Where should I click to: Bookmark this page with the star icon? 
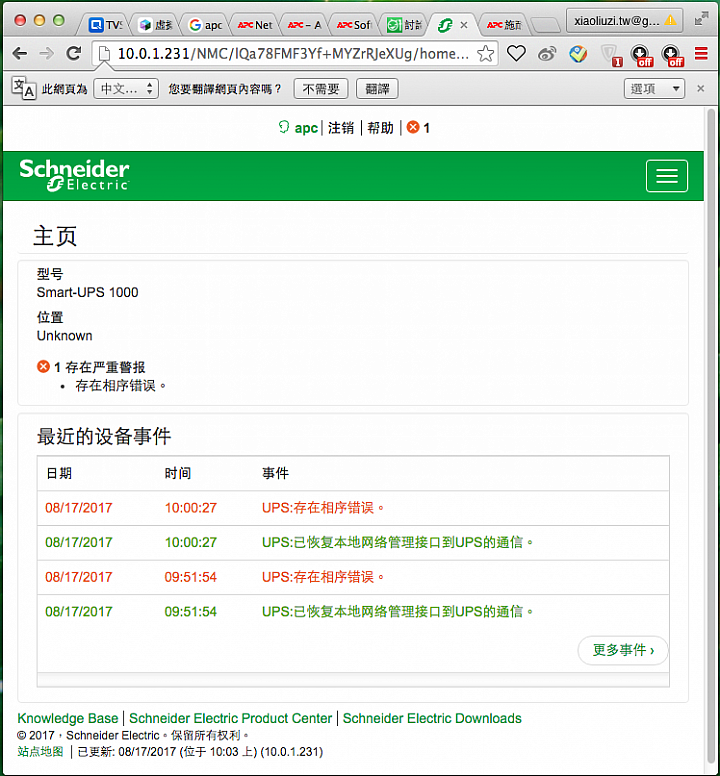tap(485, 53)
